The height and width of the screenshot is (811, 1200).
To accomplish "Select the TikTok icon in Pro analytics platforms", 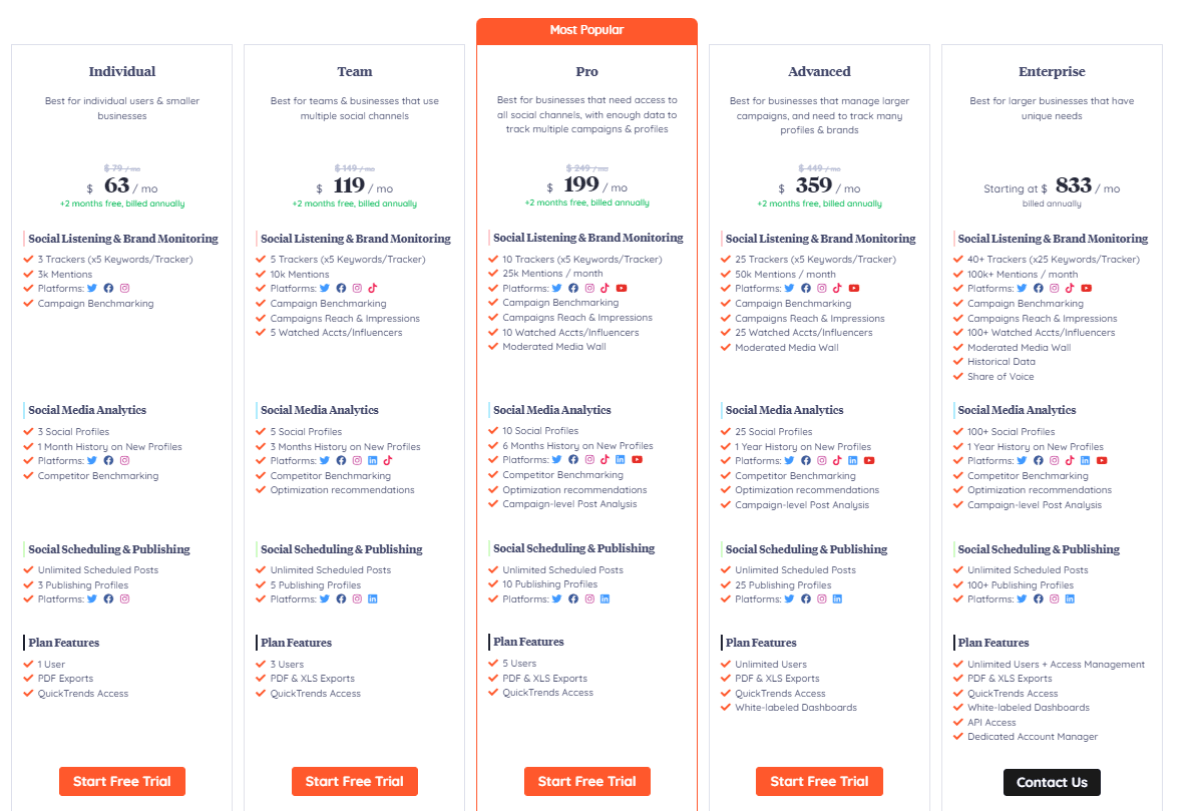I will pos(605,460).
